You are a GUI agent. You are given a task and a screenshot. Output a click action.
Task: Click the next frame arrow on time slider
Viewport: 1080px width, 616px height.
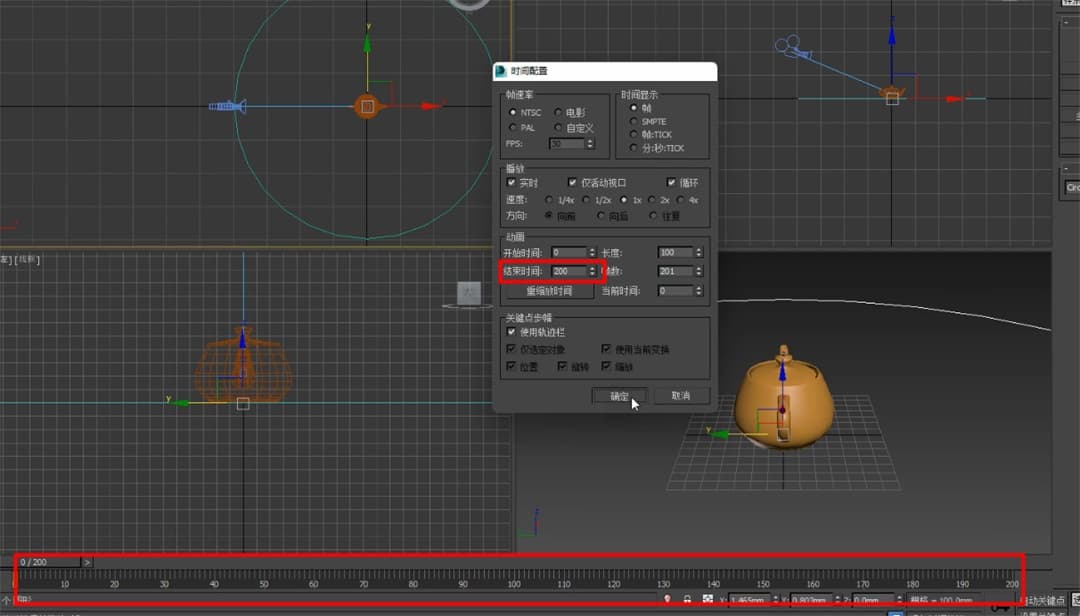point(87,562)
